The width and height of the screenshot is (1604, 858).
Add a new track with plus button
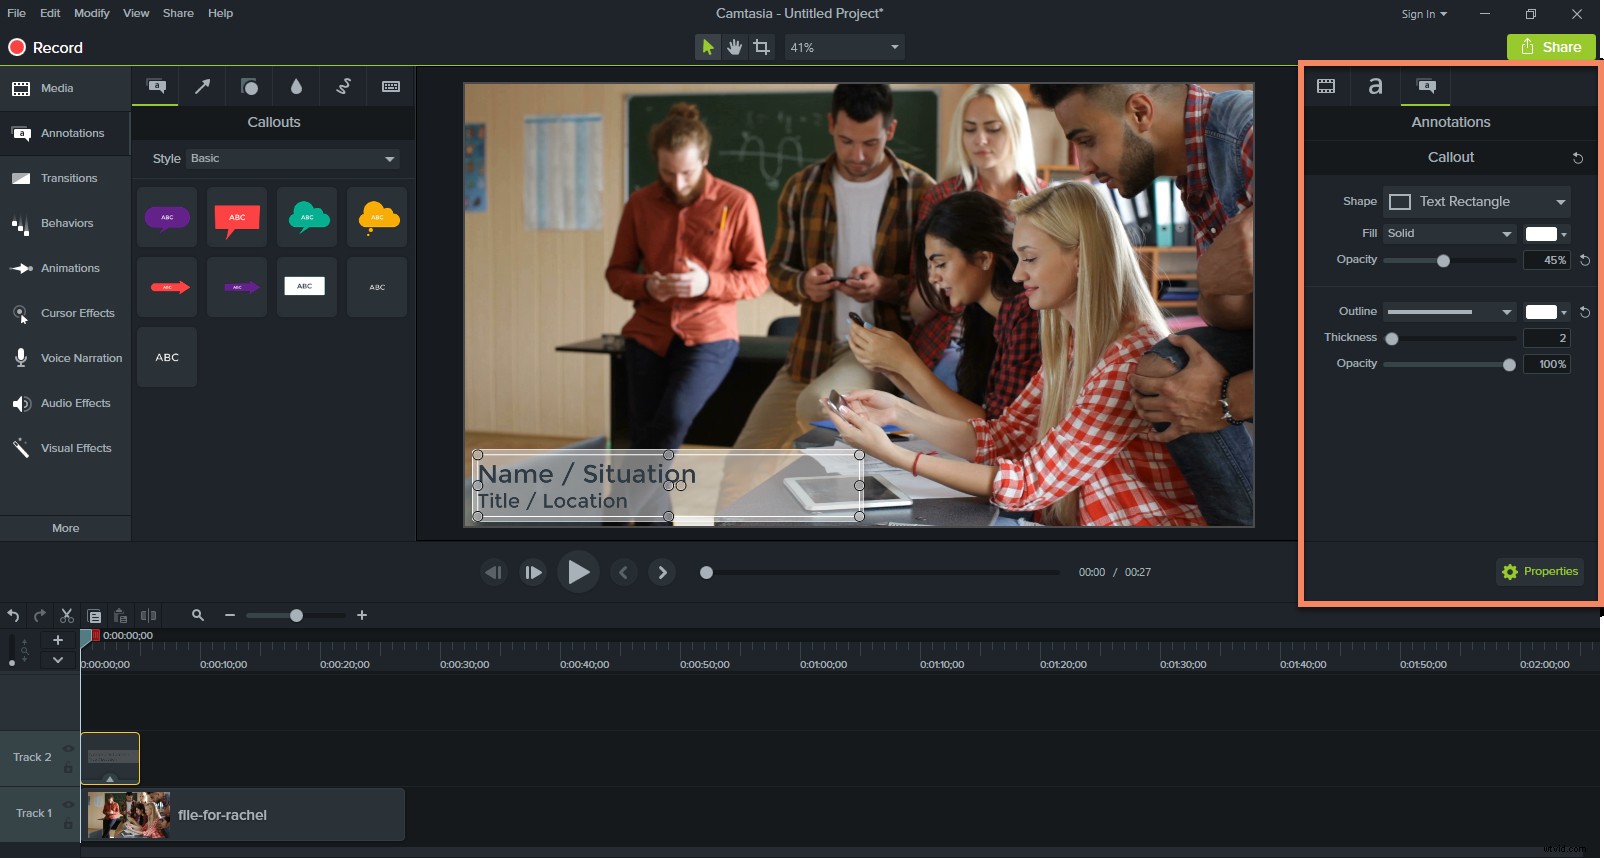[58, 640]
